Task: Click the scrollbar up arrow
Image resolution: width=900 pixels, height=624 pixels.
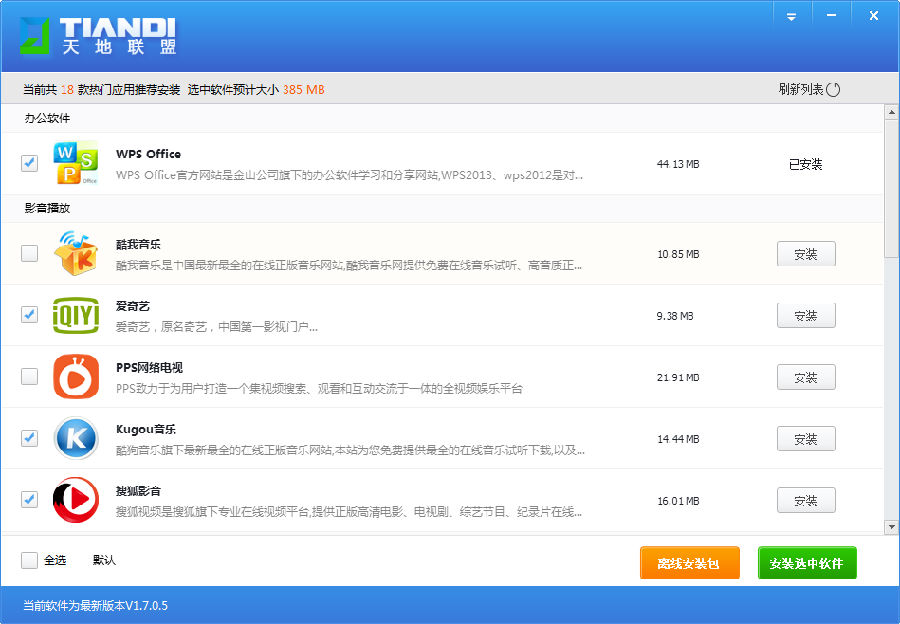Action: point(891,112)
